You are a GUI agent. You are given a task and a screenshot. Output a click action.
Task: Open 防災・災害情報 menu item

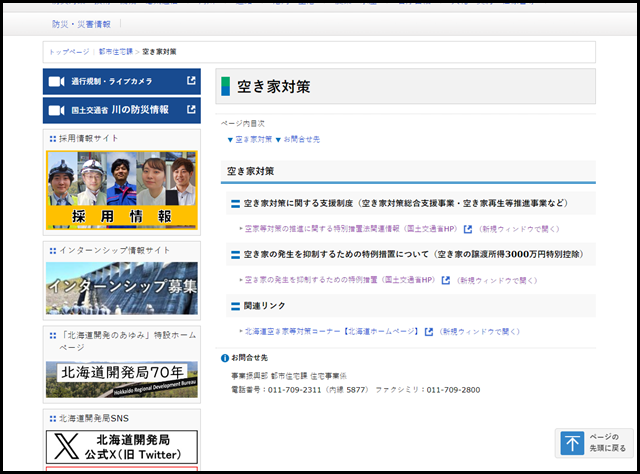(82, 23)
